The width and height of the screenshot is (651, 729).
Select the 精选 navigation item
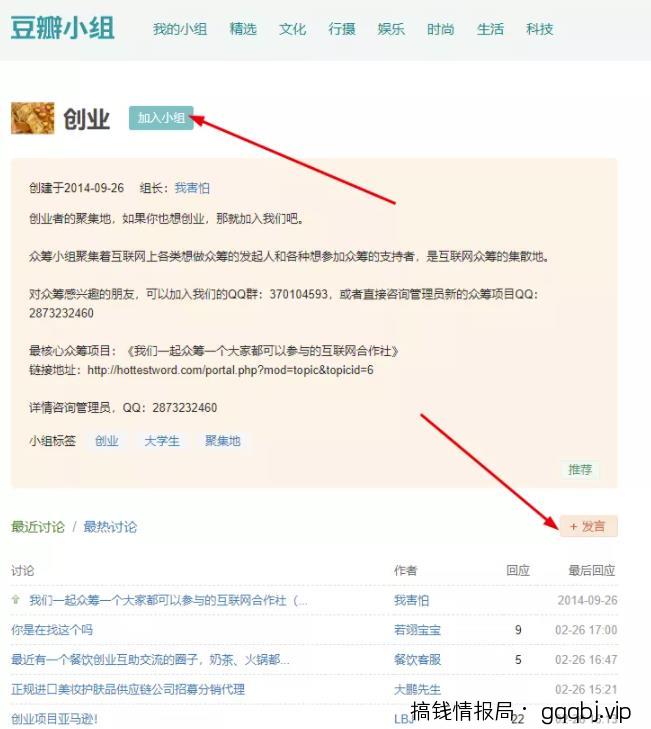243,29
